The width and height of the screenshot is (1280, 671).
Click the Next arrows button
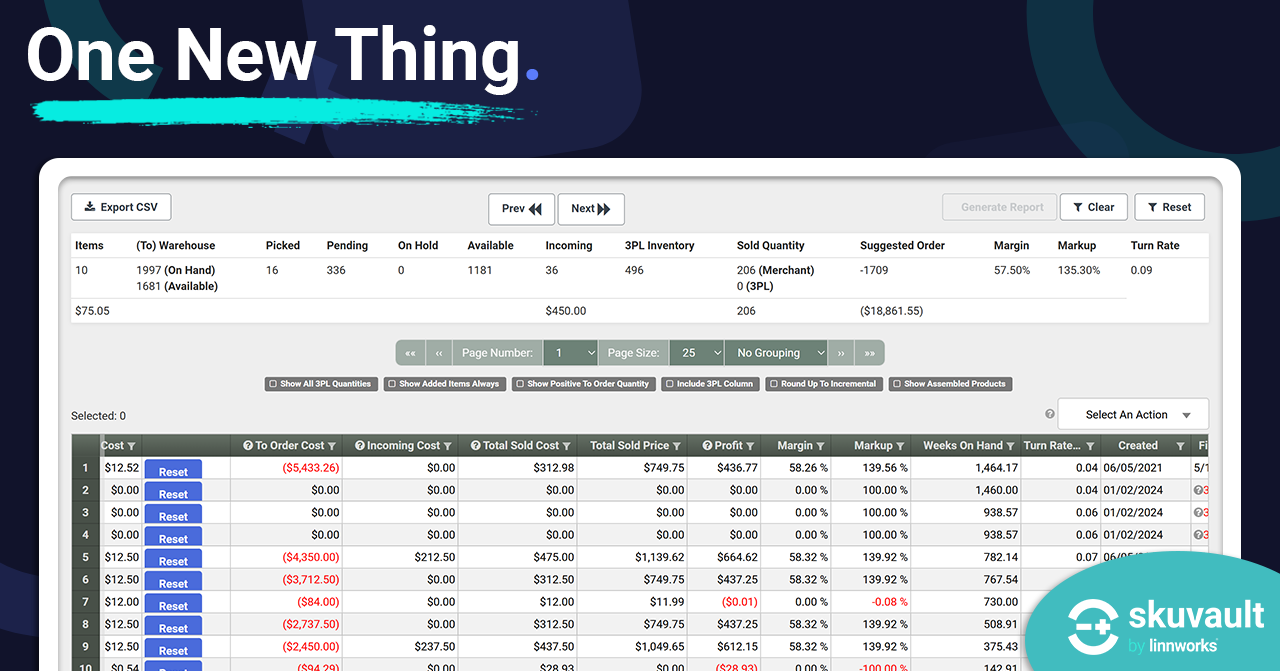click(x=590, y=209)
